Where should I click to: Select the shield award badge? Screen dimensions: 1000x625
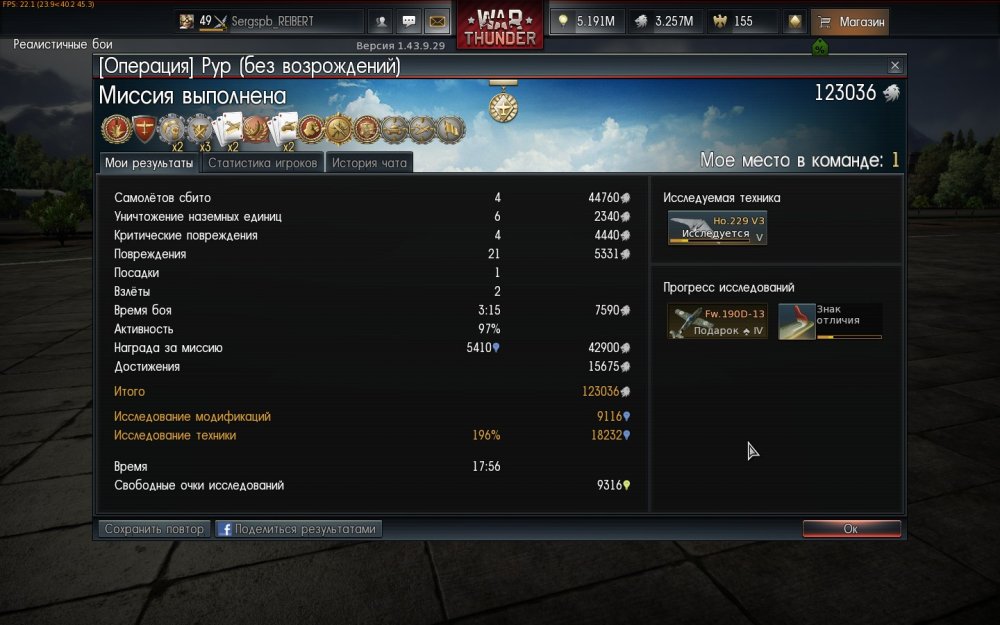coord(145,129)
